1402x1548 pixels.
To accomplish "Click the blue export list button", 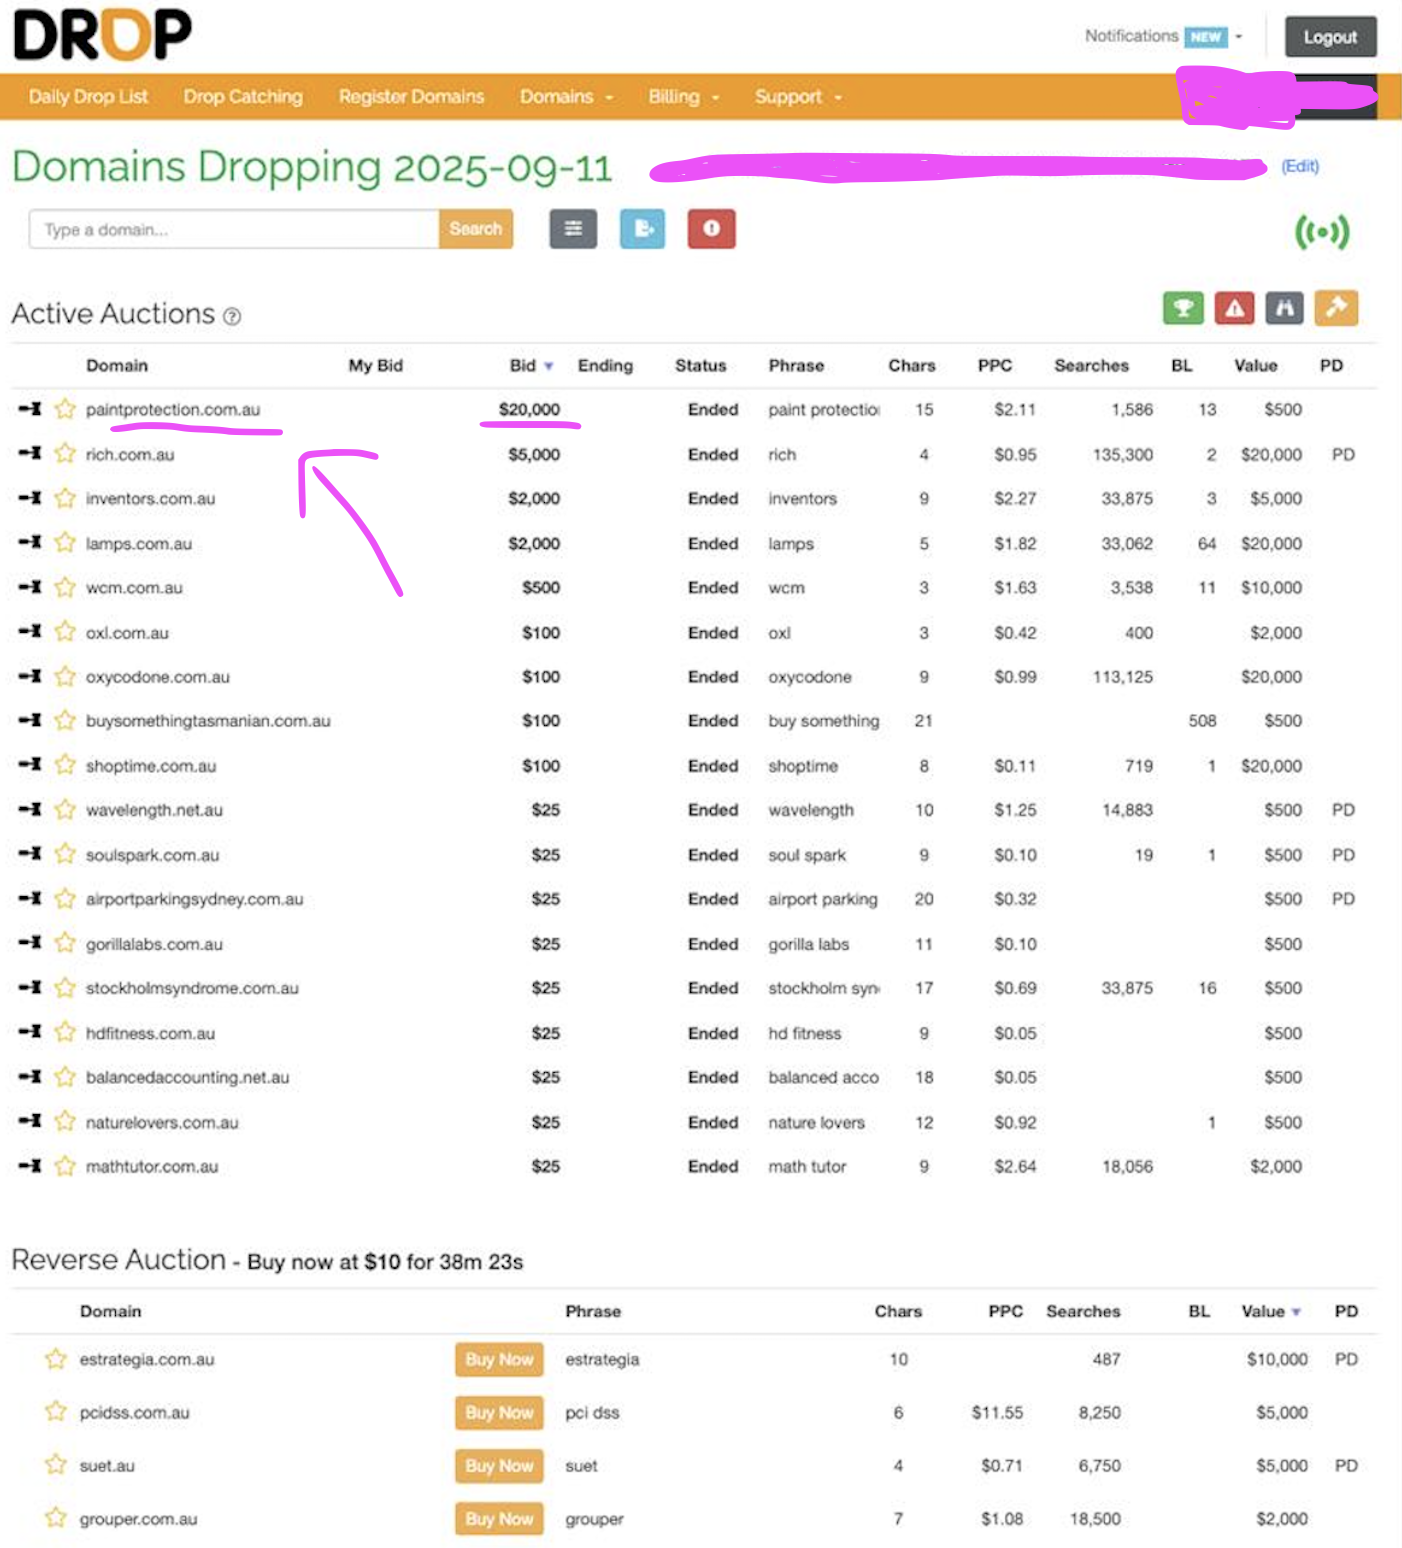I will coord(642,229).
